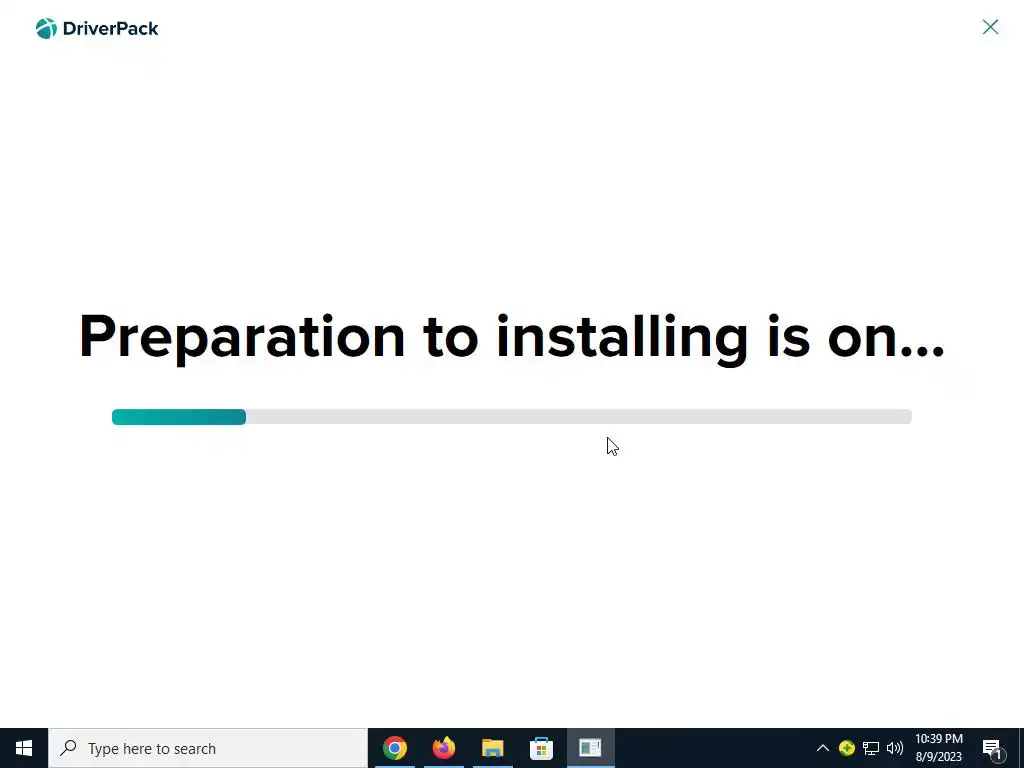This screenshot has height=768, width=1024.
Task: Close the DriverPack window
Action: [x=990, y=27]
